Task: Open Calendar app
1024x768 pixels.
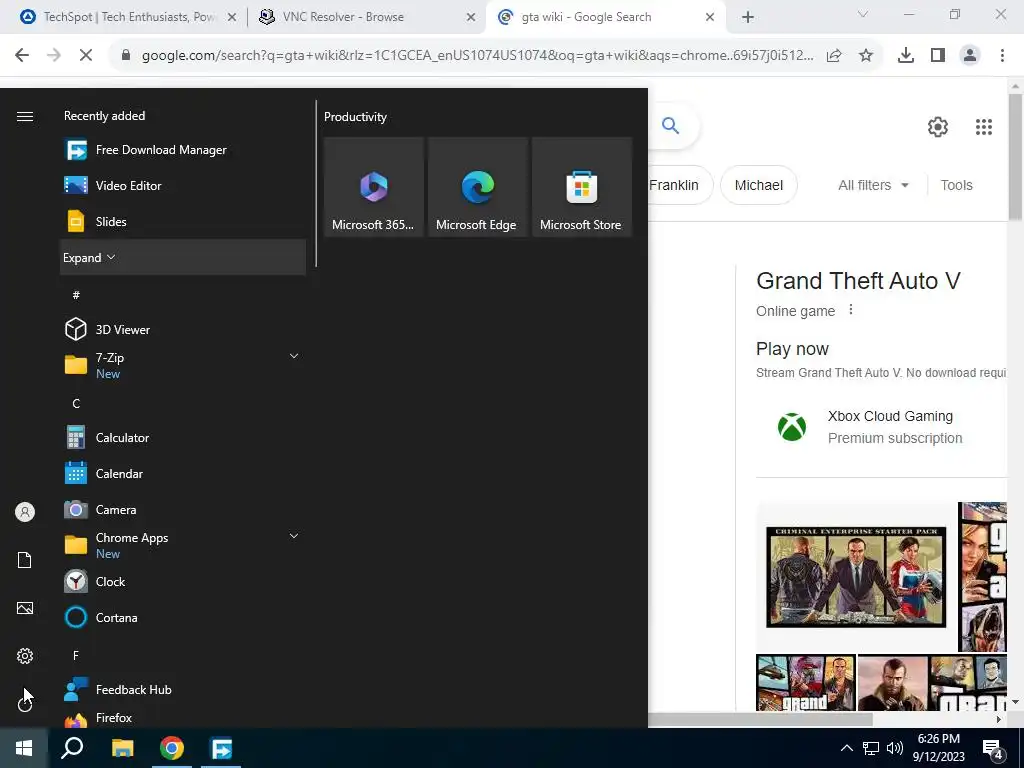Action: click(x=183, y=473)
